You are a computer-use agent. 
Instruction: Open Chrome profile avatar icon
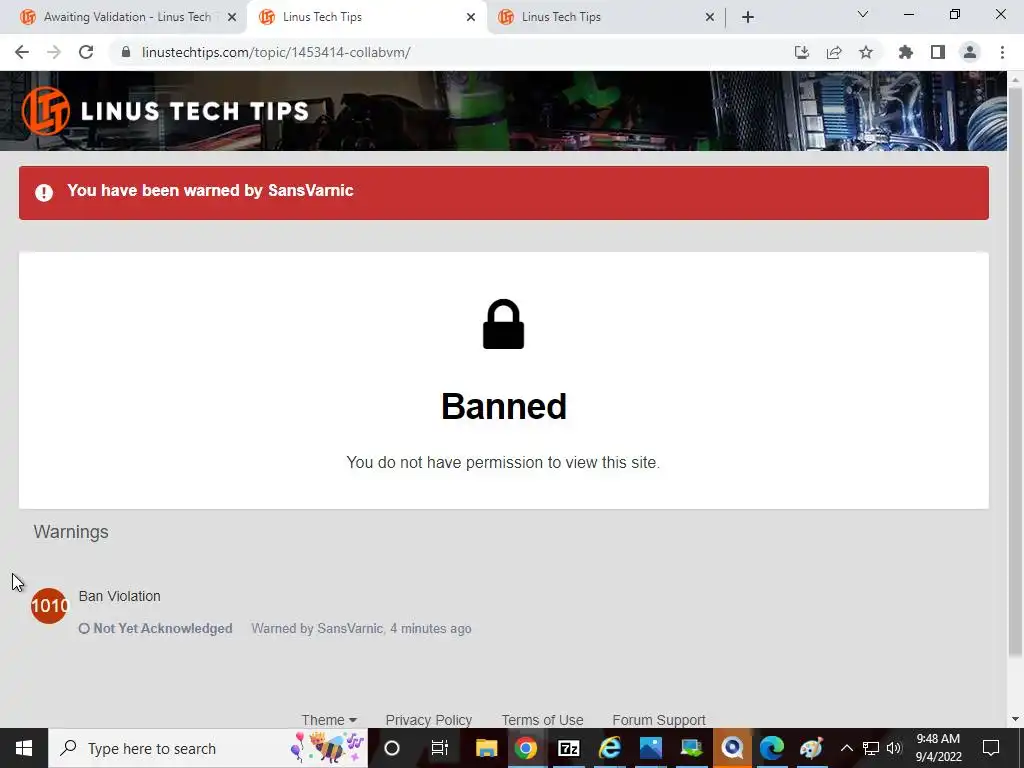point(970,52)
